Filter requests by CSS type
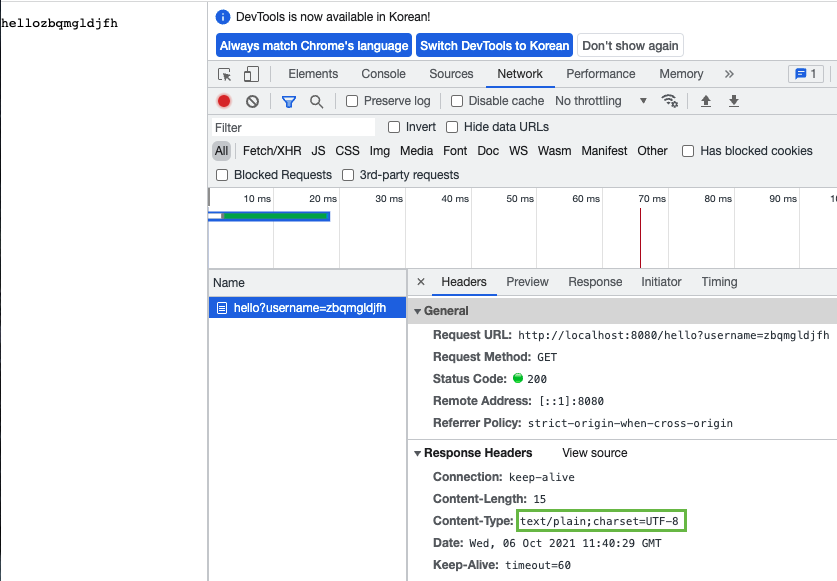Viewport: 837px width, 581px height. [x=348, y=151]
